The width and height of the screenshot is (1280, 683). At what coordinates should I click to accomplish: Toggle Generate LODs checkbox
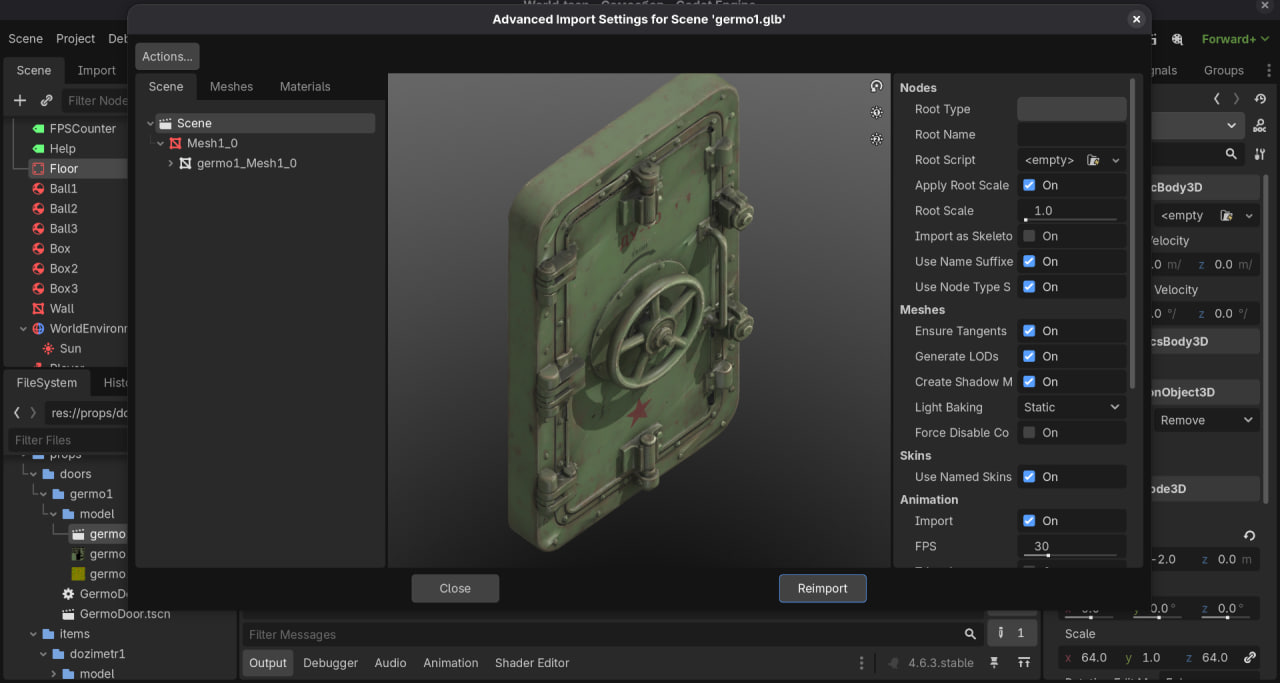1029,356
